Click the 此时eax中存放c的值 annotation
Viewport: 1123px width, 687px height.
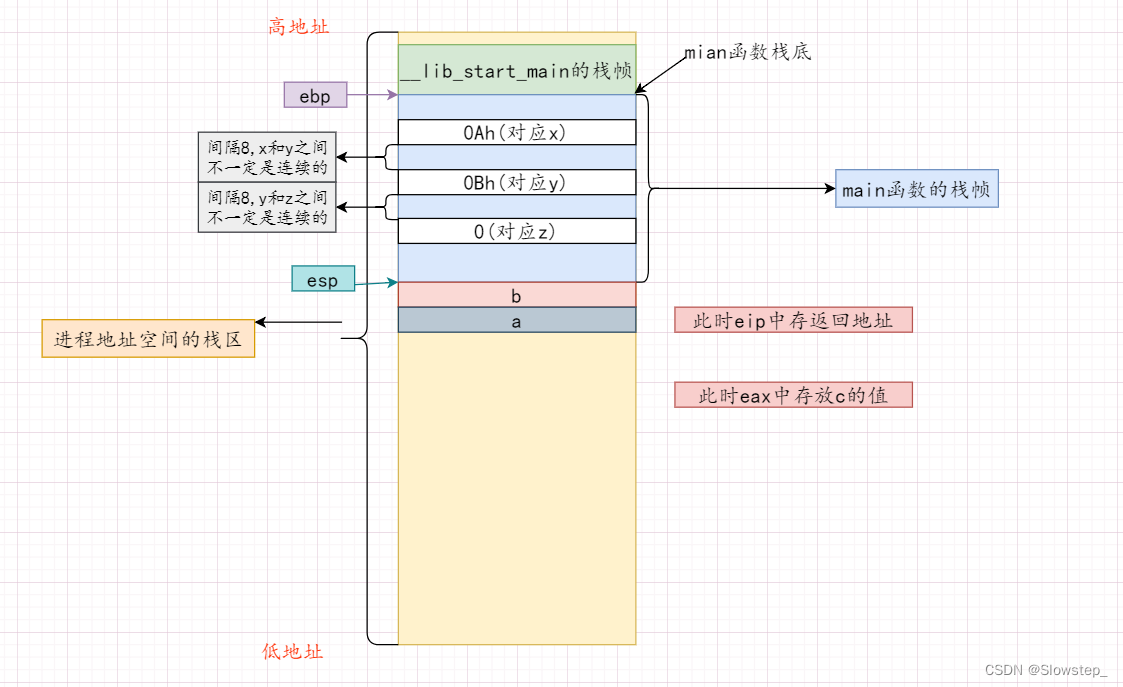coord(793,394)
